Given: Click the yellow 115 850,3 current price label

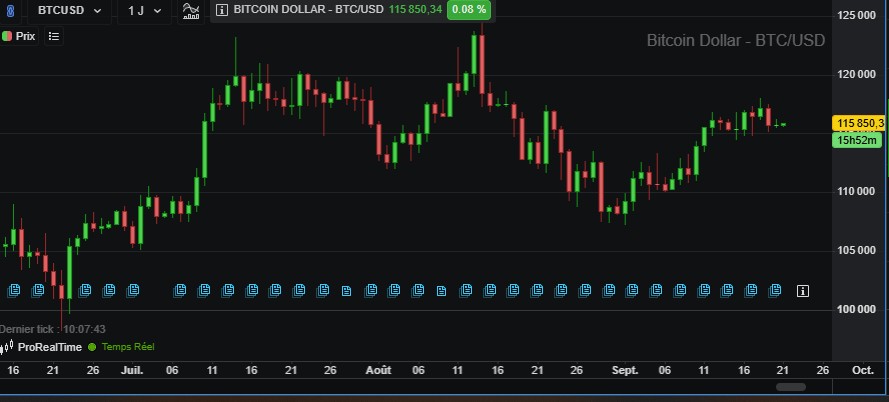Looking at the screenshot, I should point(858,123).
